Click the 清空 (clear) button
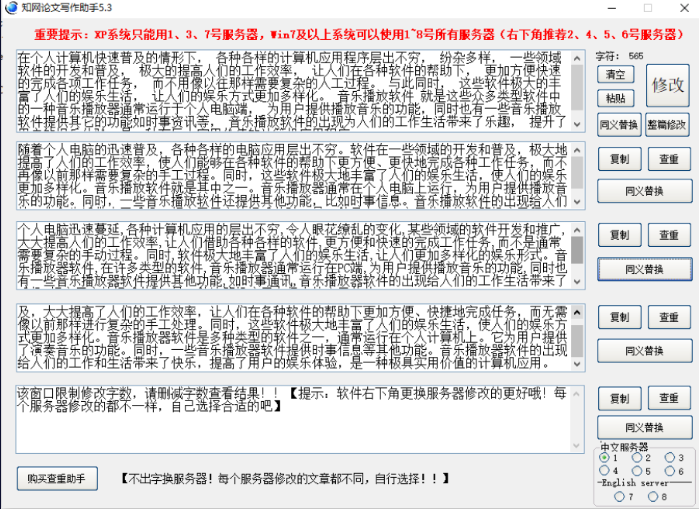 615,75
